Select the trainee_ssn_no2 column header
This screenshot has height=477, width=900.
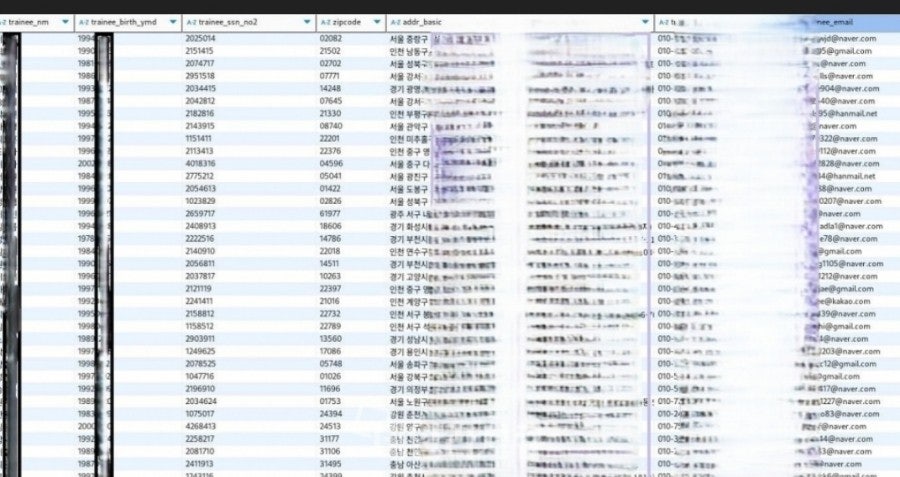pyautogui.click(x=249, y=22)
